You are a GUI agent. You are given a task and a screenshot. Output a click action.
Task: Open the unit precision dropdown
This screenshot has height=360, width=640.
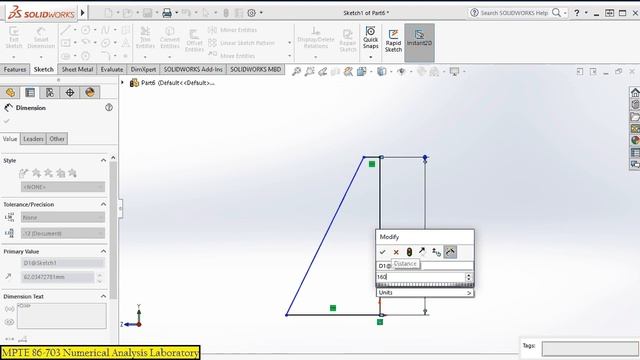pyautogui.click(x=63, y=233)
